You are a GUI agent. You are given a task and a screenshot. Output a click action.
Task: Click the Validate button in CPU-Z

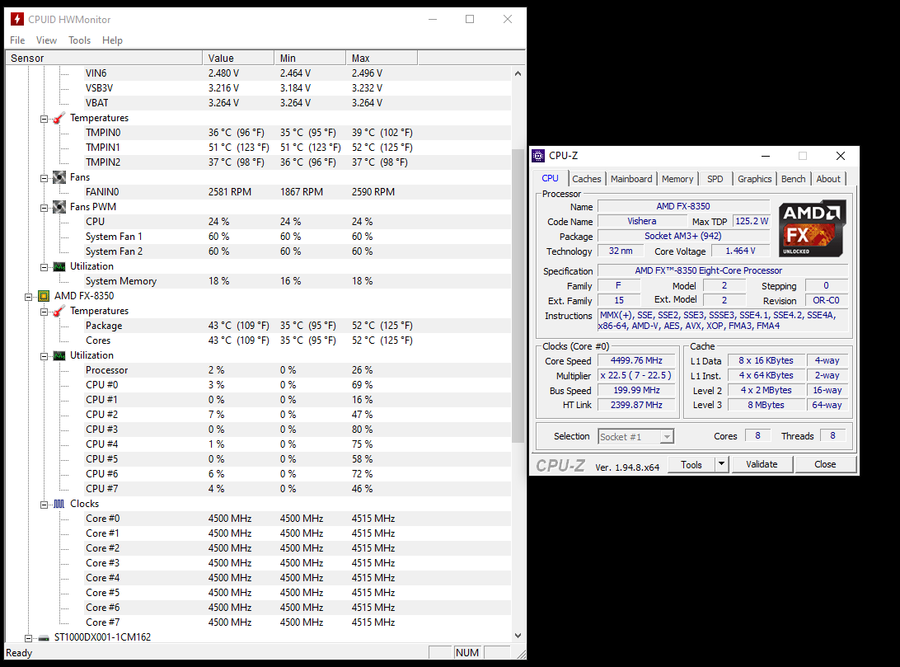click(x=762, y=464)
